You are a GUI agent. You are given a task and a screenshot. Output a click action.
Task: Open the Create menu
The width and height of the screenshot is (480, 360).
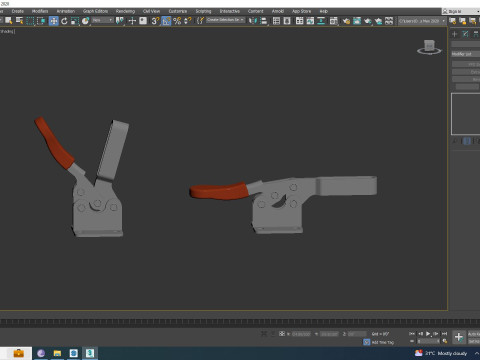click(18, 11)
